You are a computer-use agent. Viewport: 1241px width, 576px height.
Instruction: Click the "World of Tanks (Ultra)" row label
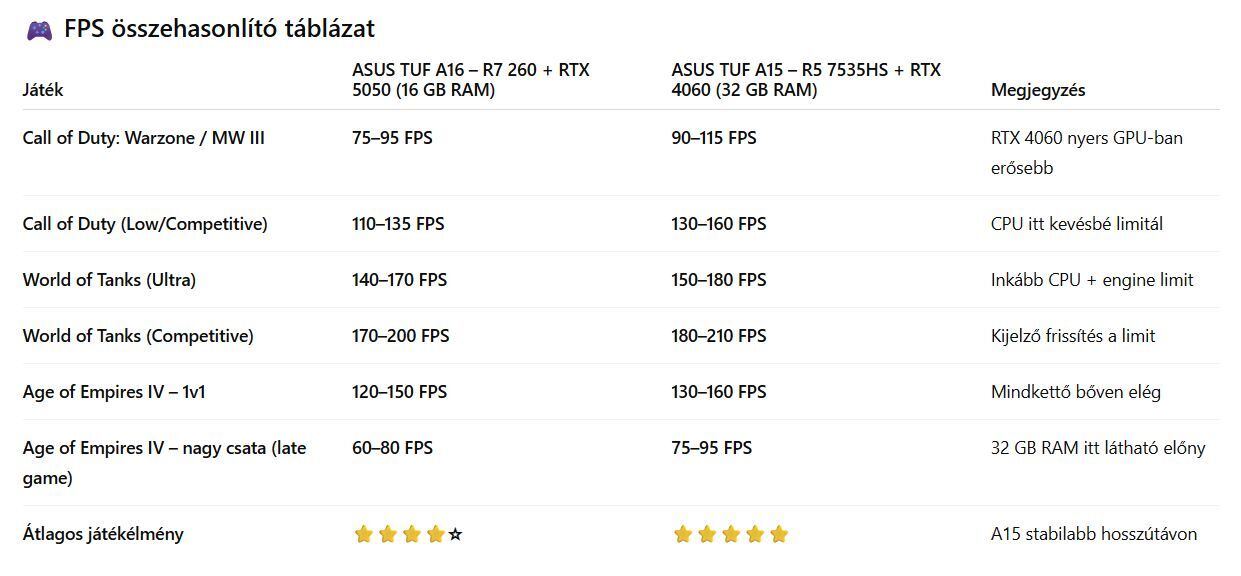109,280
